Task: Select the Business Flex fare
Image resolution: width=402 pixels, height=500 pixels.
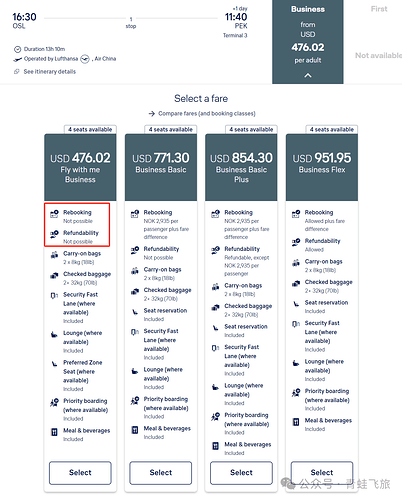Action: (x=322, y=472)
